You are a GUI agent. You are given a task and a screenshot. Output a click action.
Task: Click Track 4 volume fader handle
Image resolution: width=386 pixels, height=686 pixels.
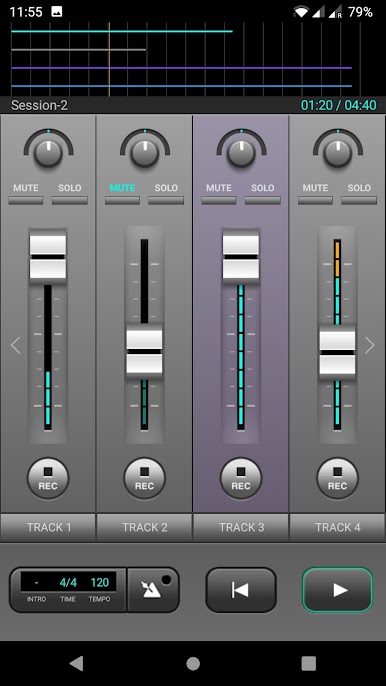[337, 352]
